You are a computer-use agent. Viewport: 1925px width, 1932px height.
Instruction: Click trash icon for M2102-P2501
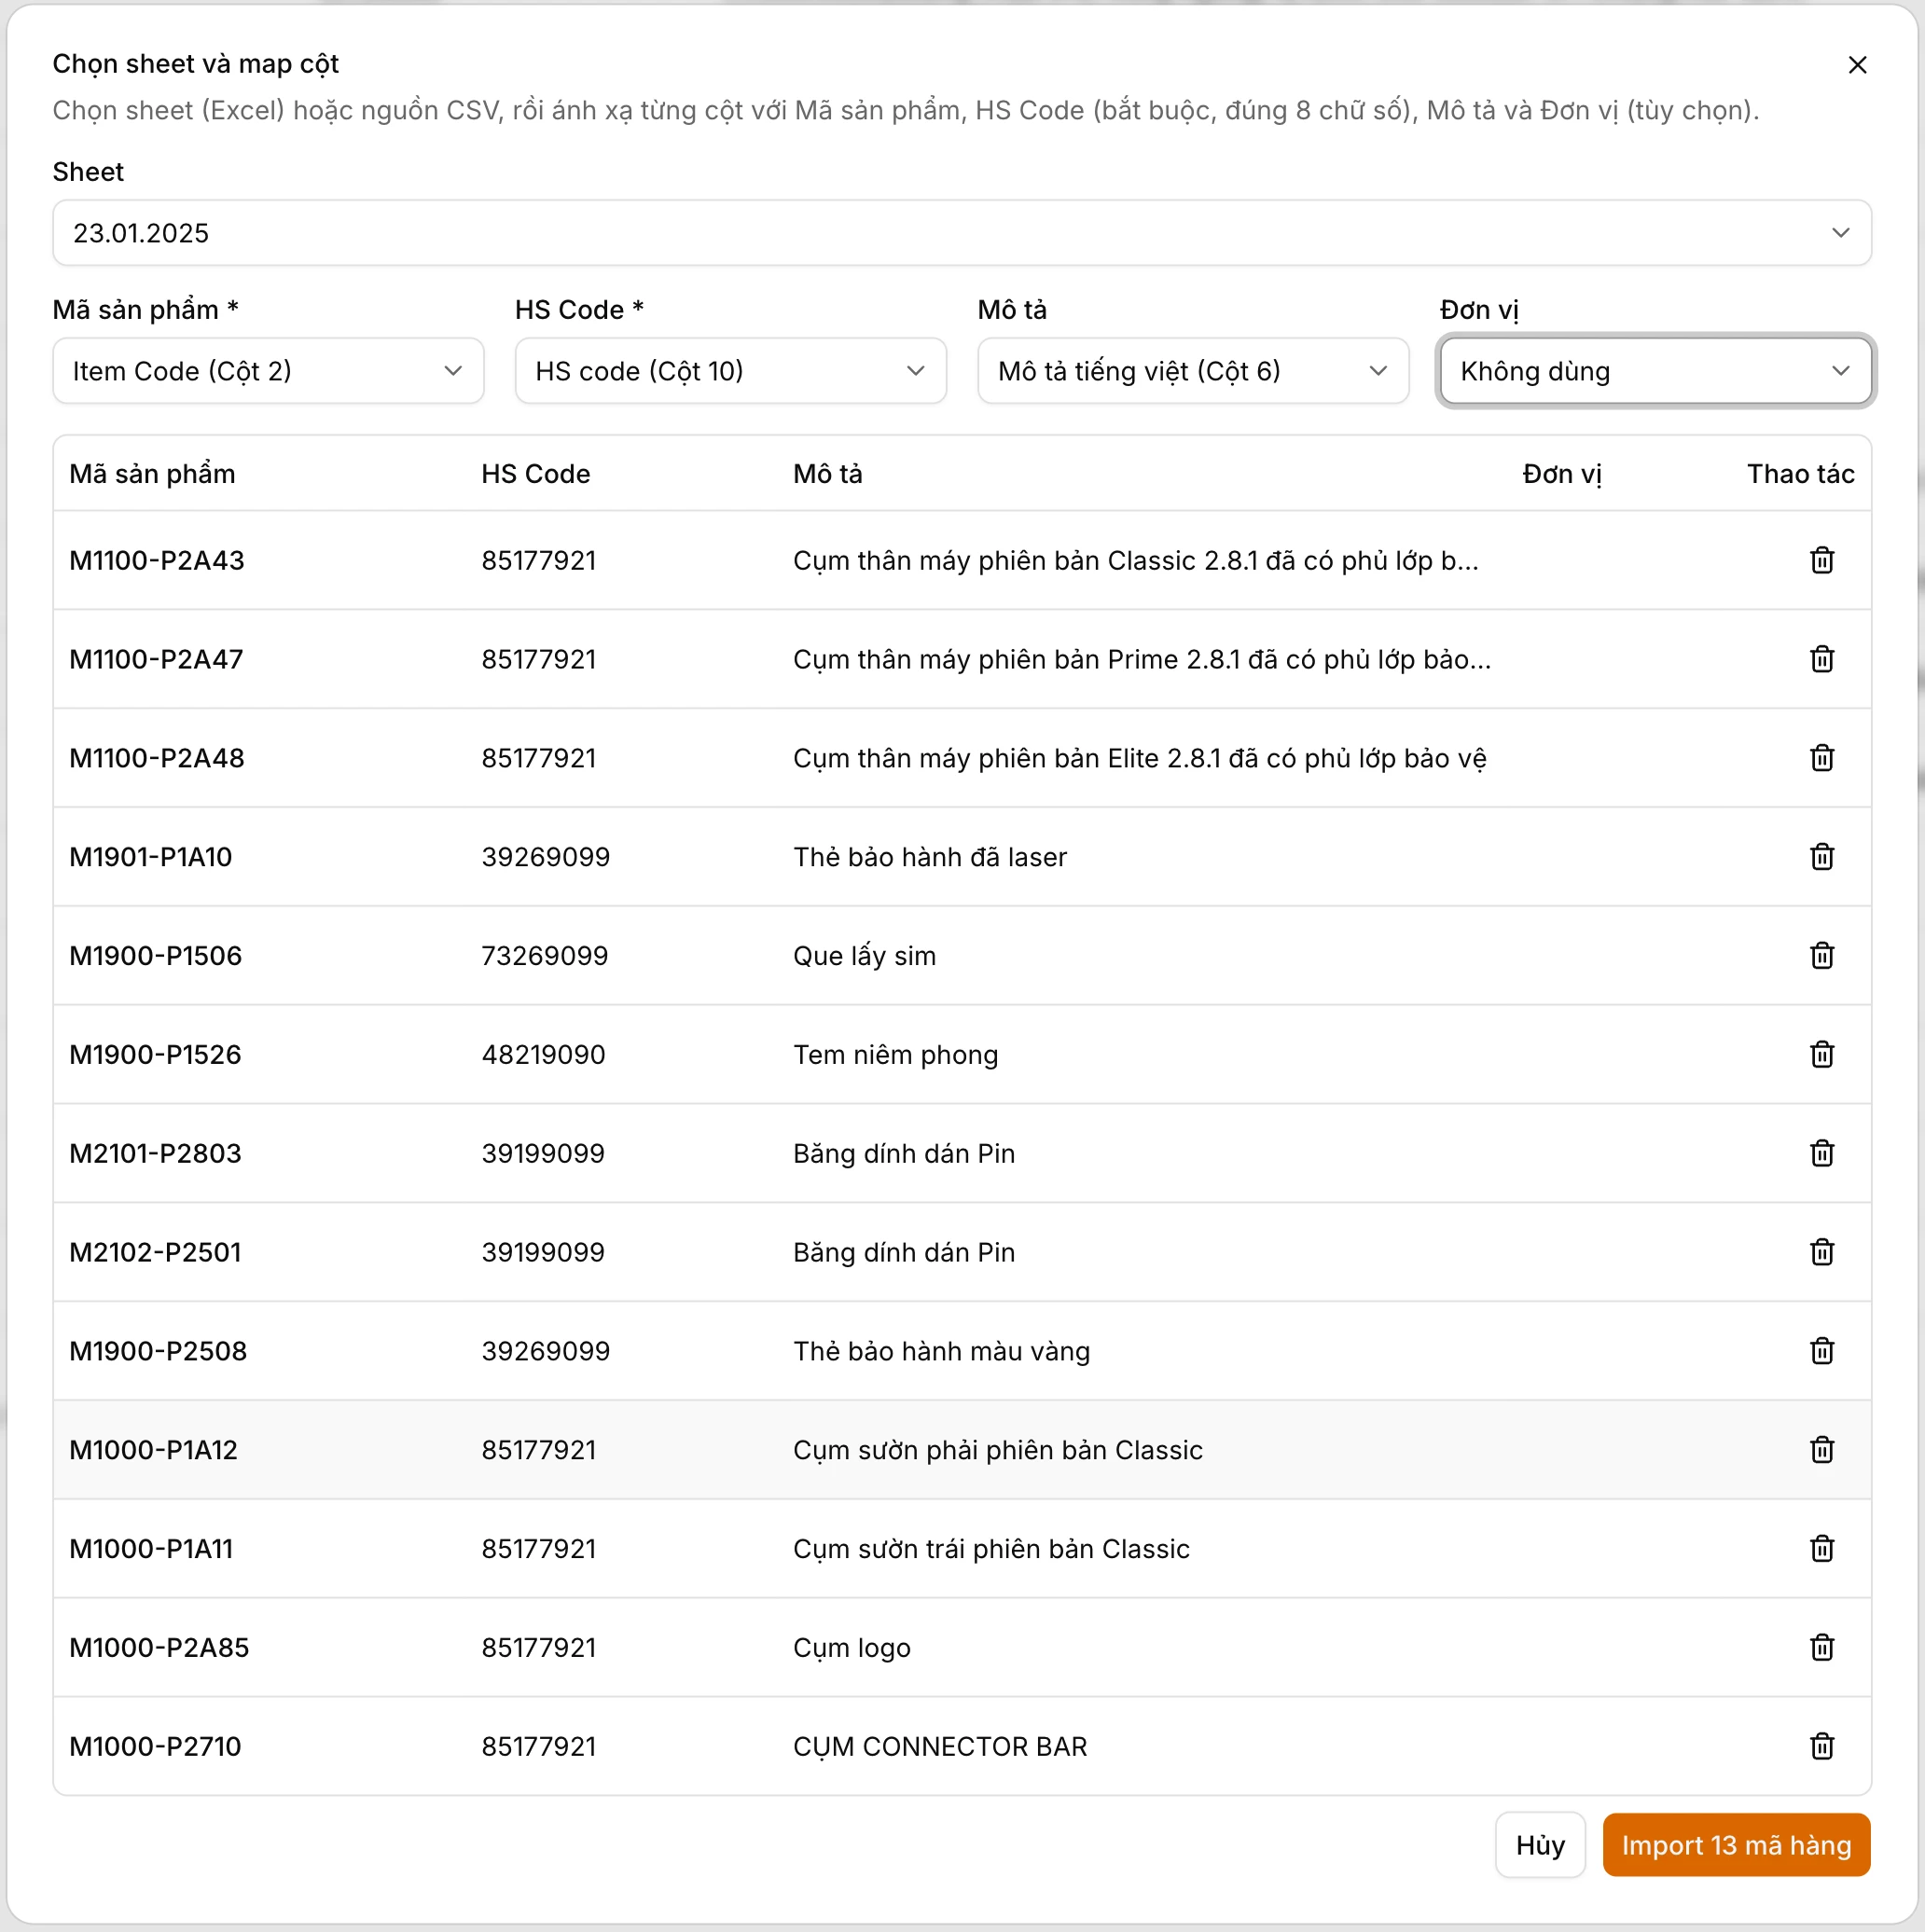[1821, 1253]
